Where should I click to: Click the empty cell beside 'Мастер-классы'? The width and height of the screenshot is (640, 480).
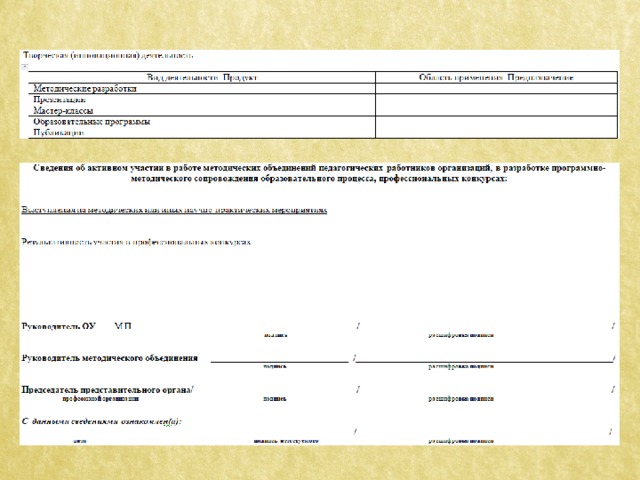point(496,105)
